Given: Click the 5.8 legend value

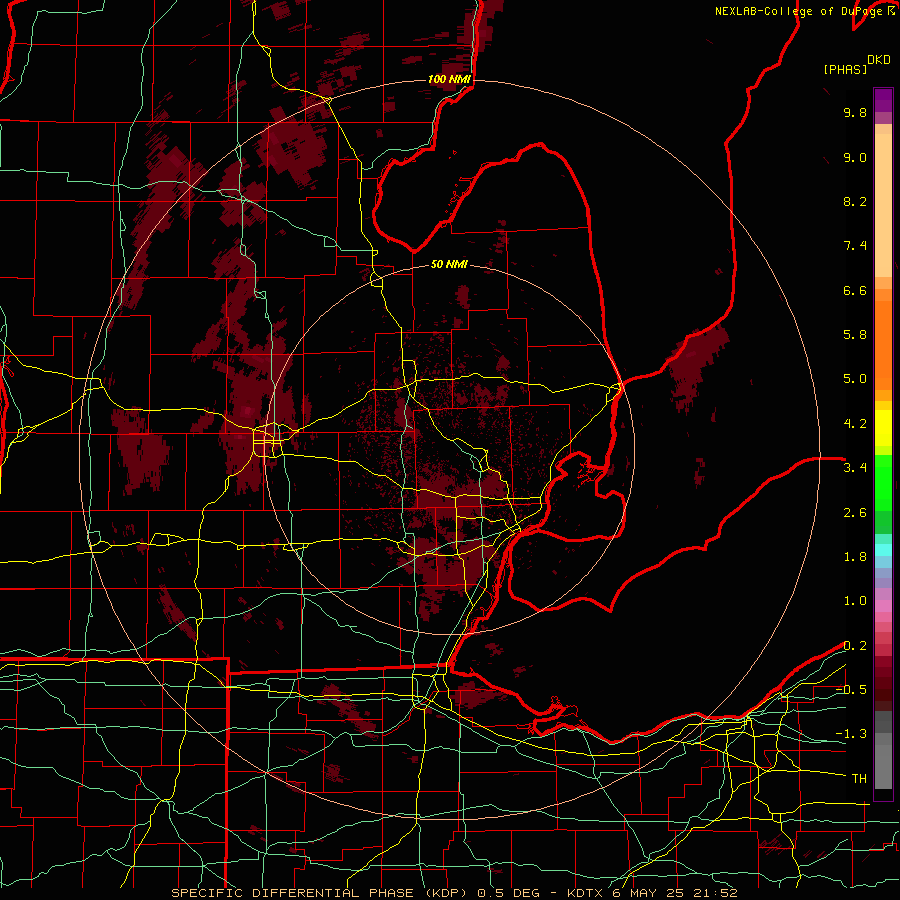Looking at the screenshot, I should tap(855, 335).
